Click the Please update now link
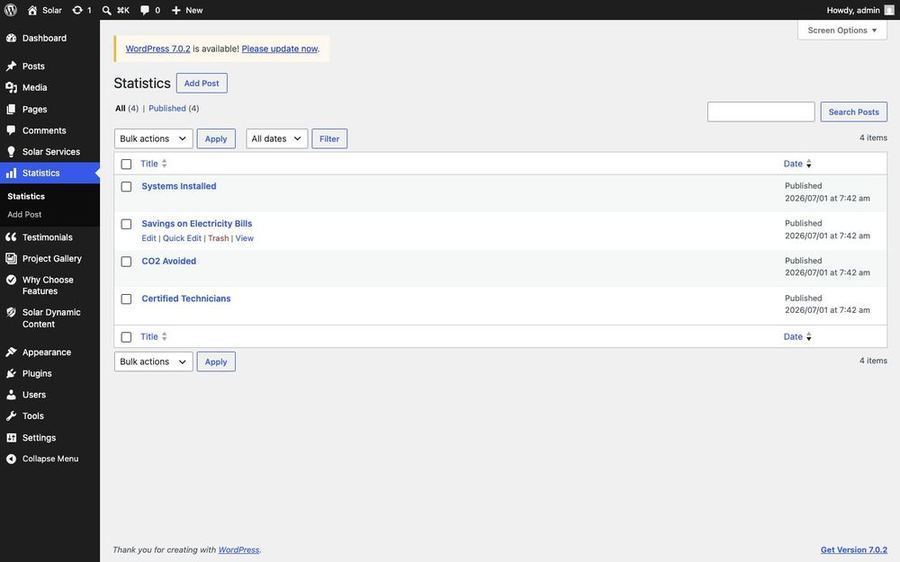 pos(280,49)
